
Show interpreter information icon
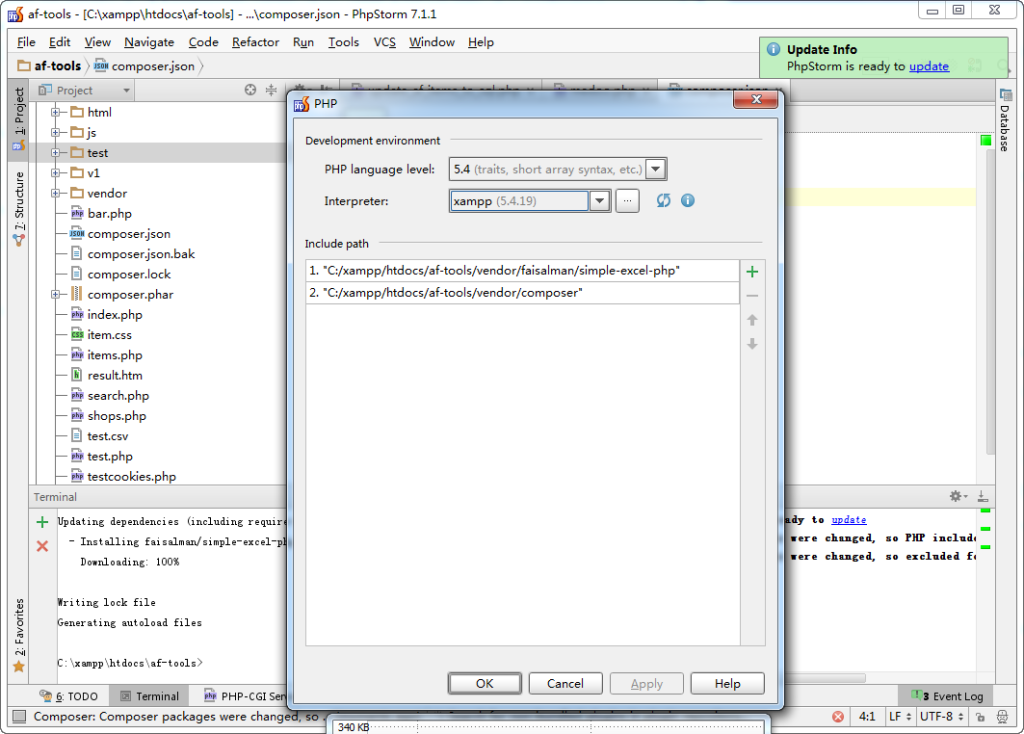pos(688,201)
